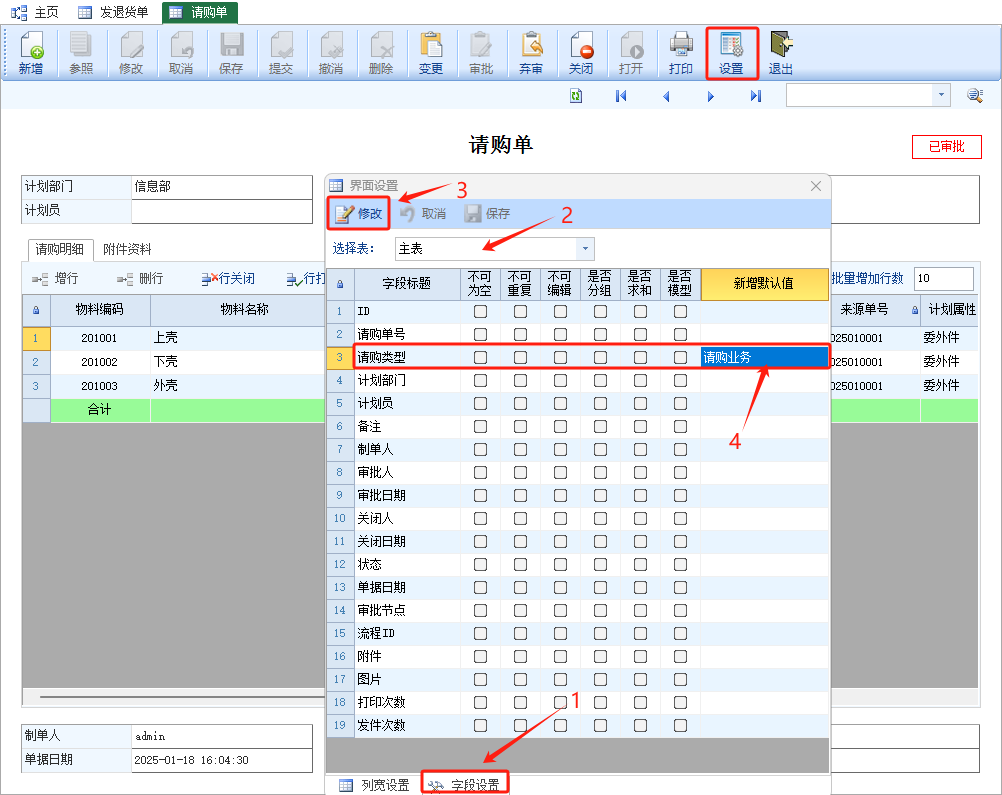Click the 审批 toolbar icon
This screenshot has height=795, width=1002.
(x=481, y=53)
